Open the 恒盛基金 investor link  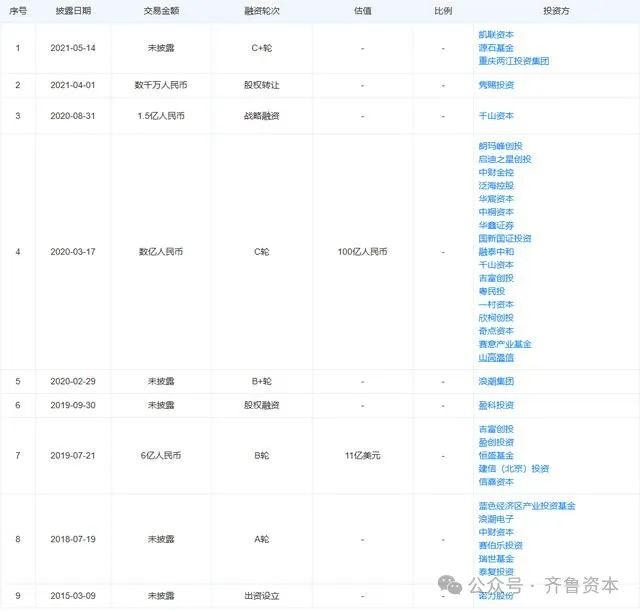(x=496, y=456)
